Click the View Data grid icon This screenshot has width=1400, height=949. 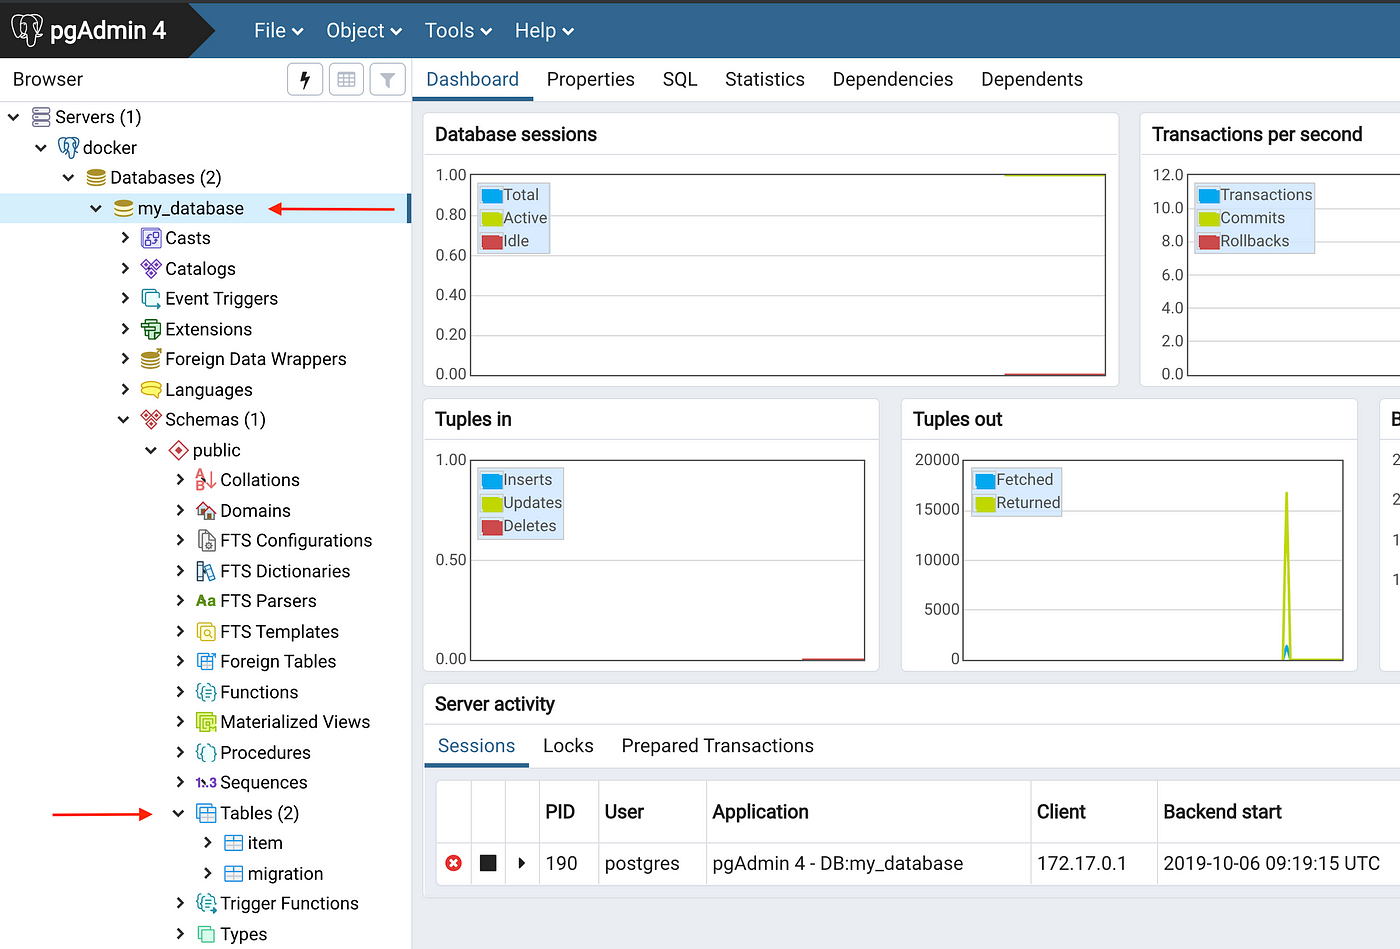pos(346,79)
